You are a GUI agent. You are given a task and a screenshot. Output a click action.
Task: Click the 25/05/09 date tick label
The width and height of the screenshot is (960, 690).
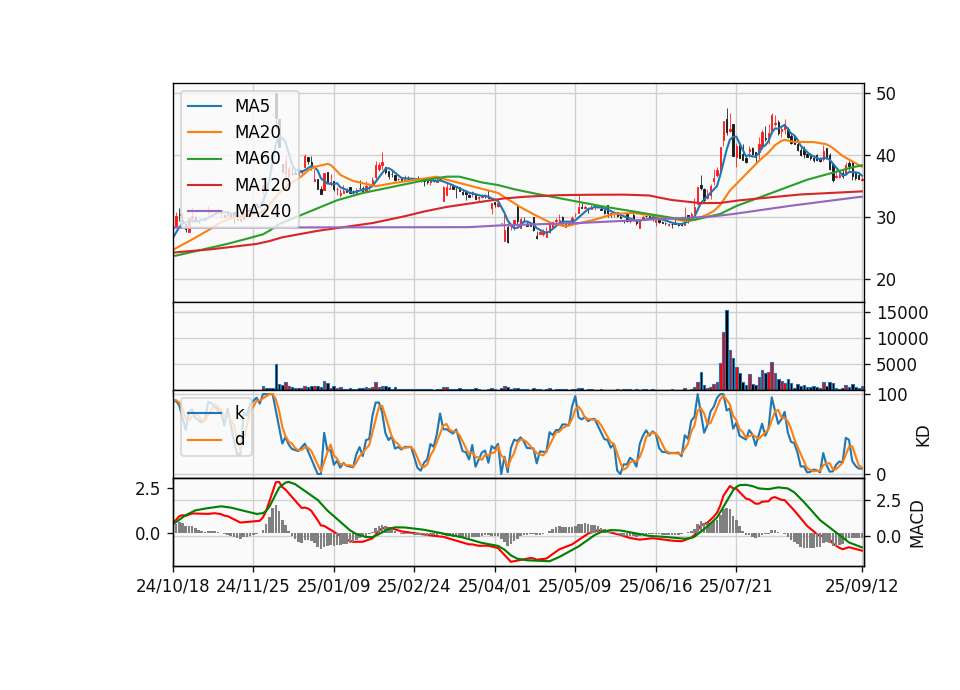[x=575, y=586]
